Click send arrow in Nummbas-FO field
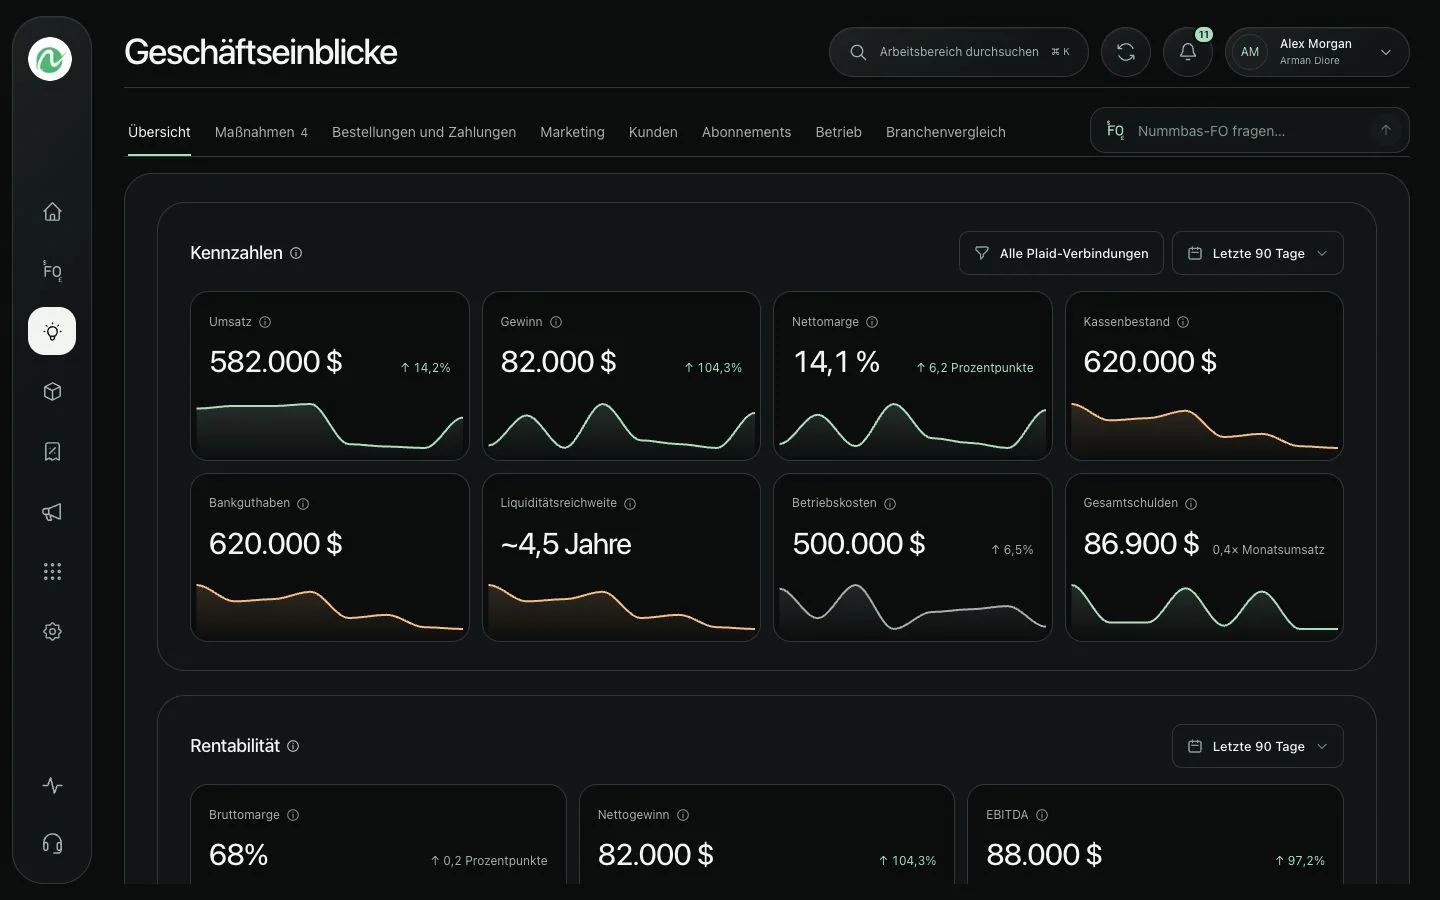Screen dimensions: 1440x900 [1386, 130]
